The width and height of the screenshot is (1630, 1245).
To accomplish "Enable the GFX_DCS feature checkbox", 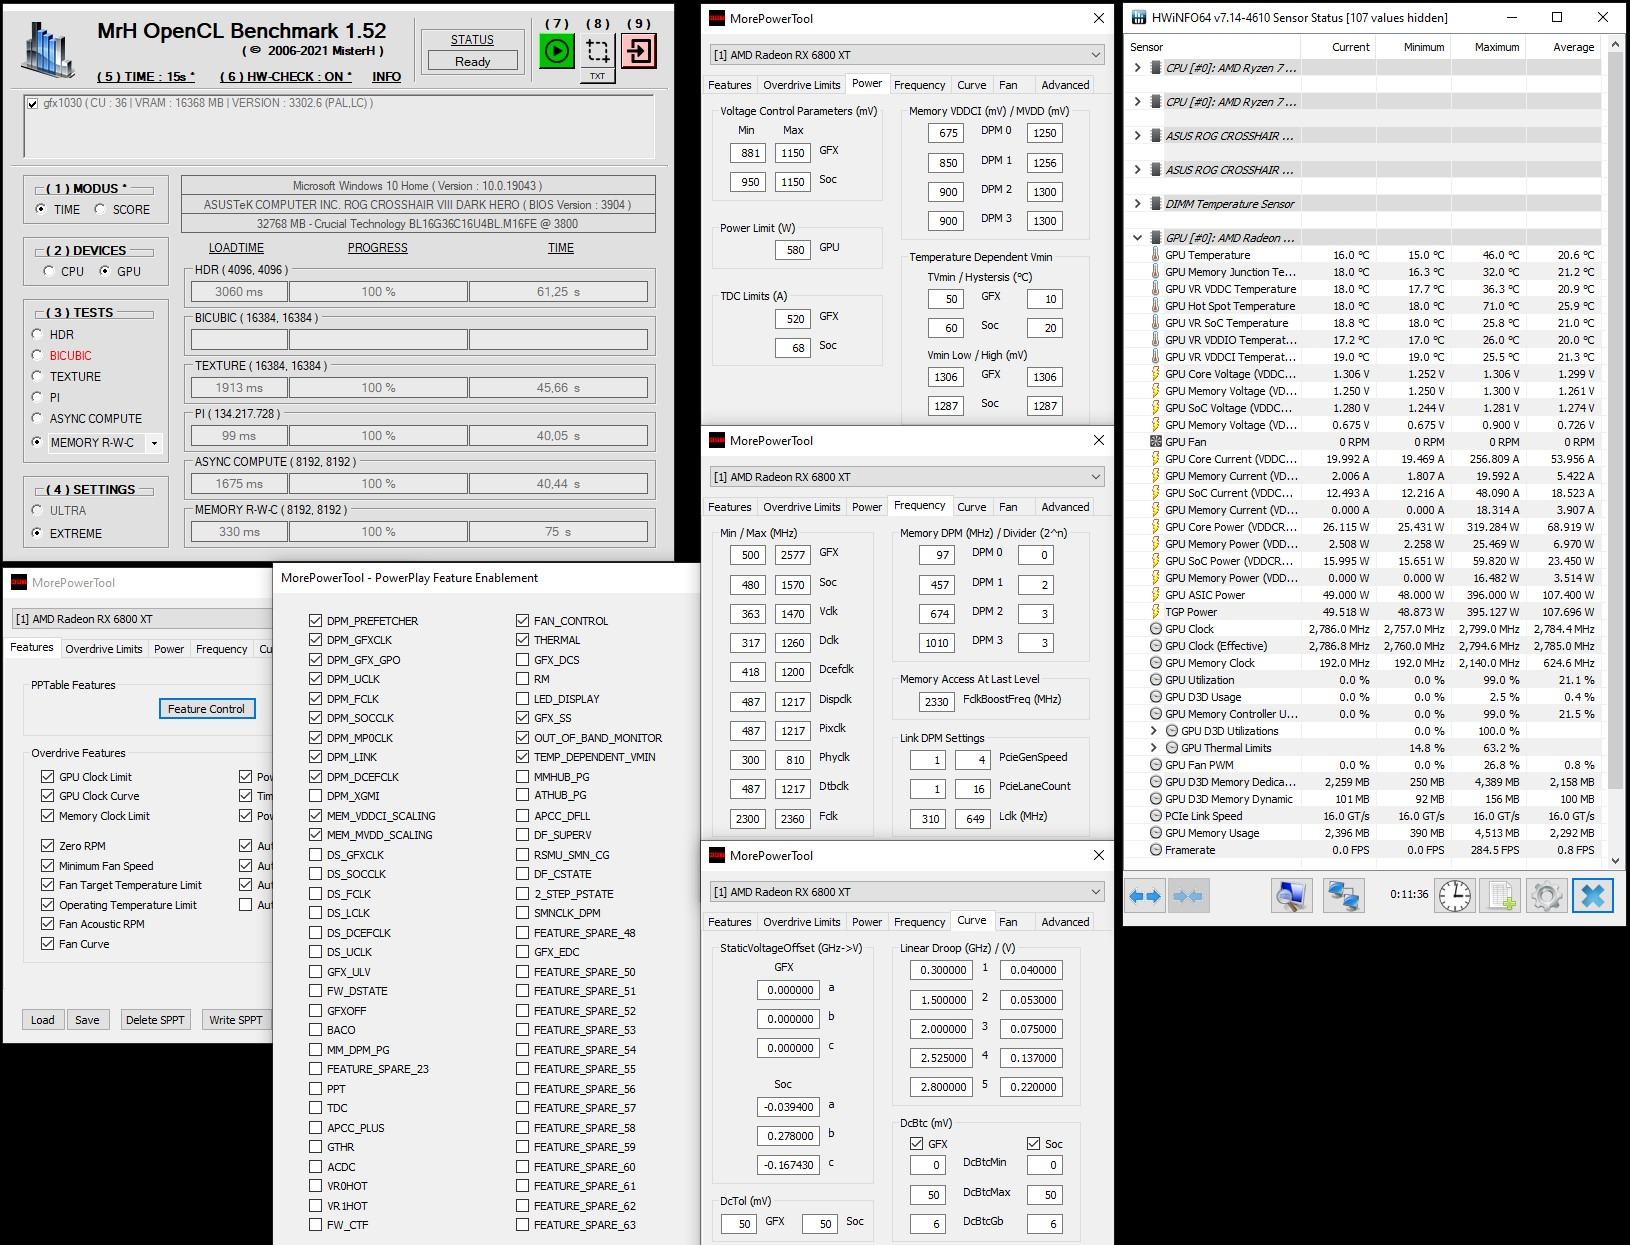I will tap(523, 660).
